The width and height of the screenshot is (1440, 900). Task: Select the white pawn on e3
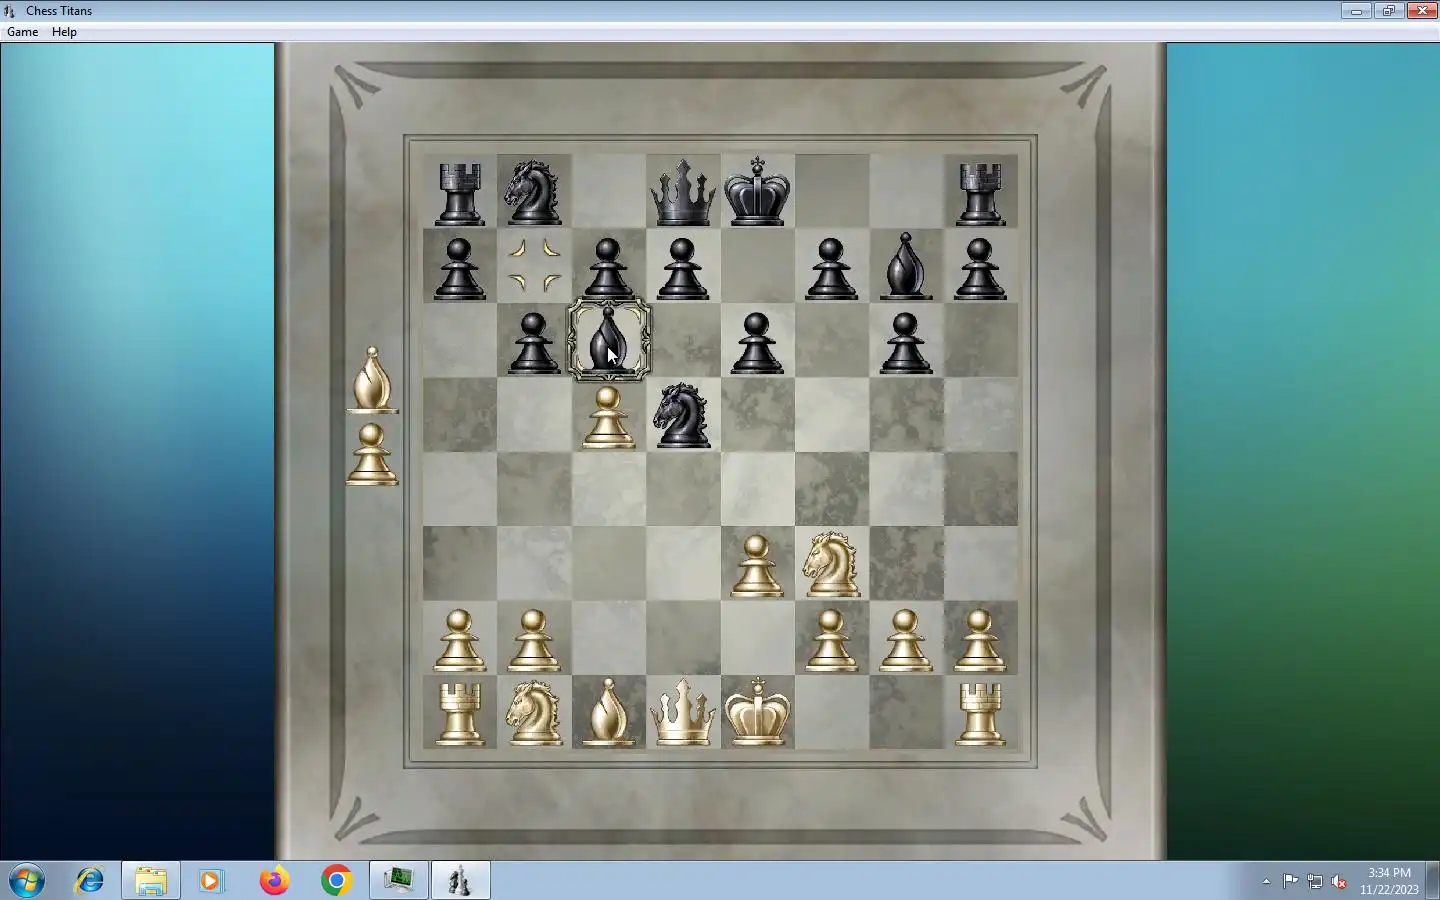pos(757,566)
